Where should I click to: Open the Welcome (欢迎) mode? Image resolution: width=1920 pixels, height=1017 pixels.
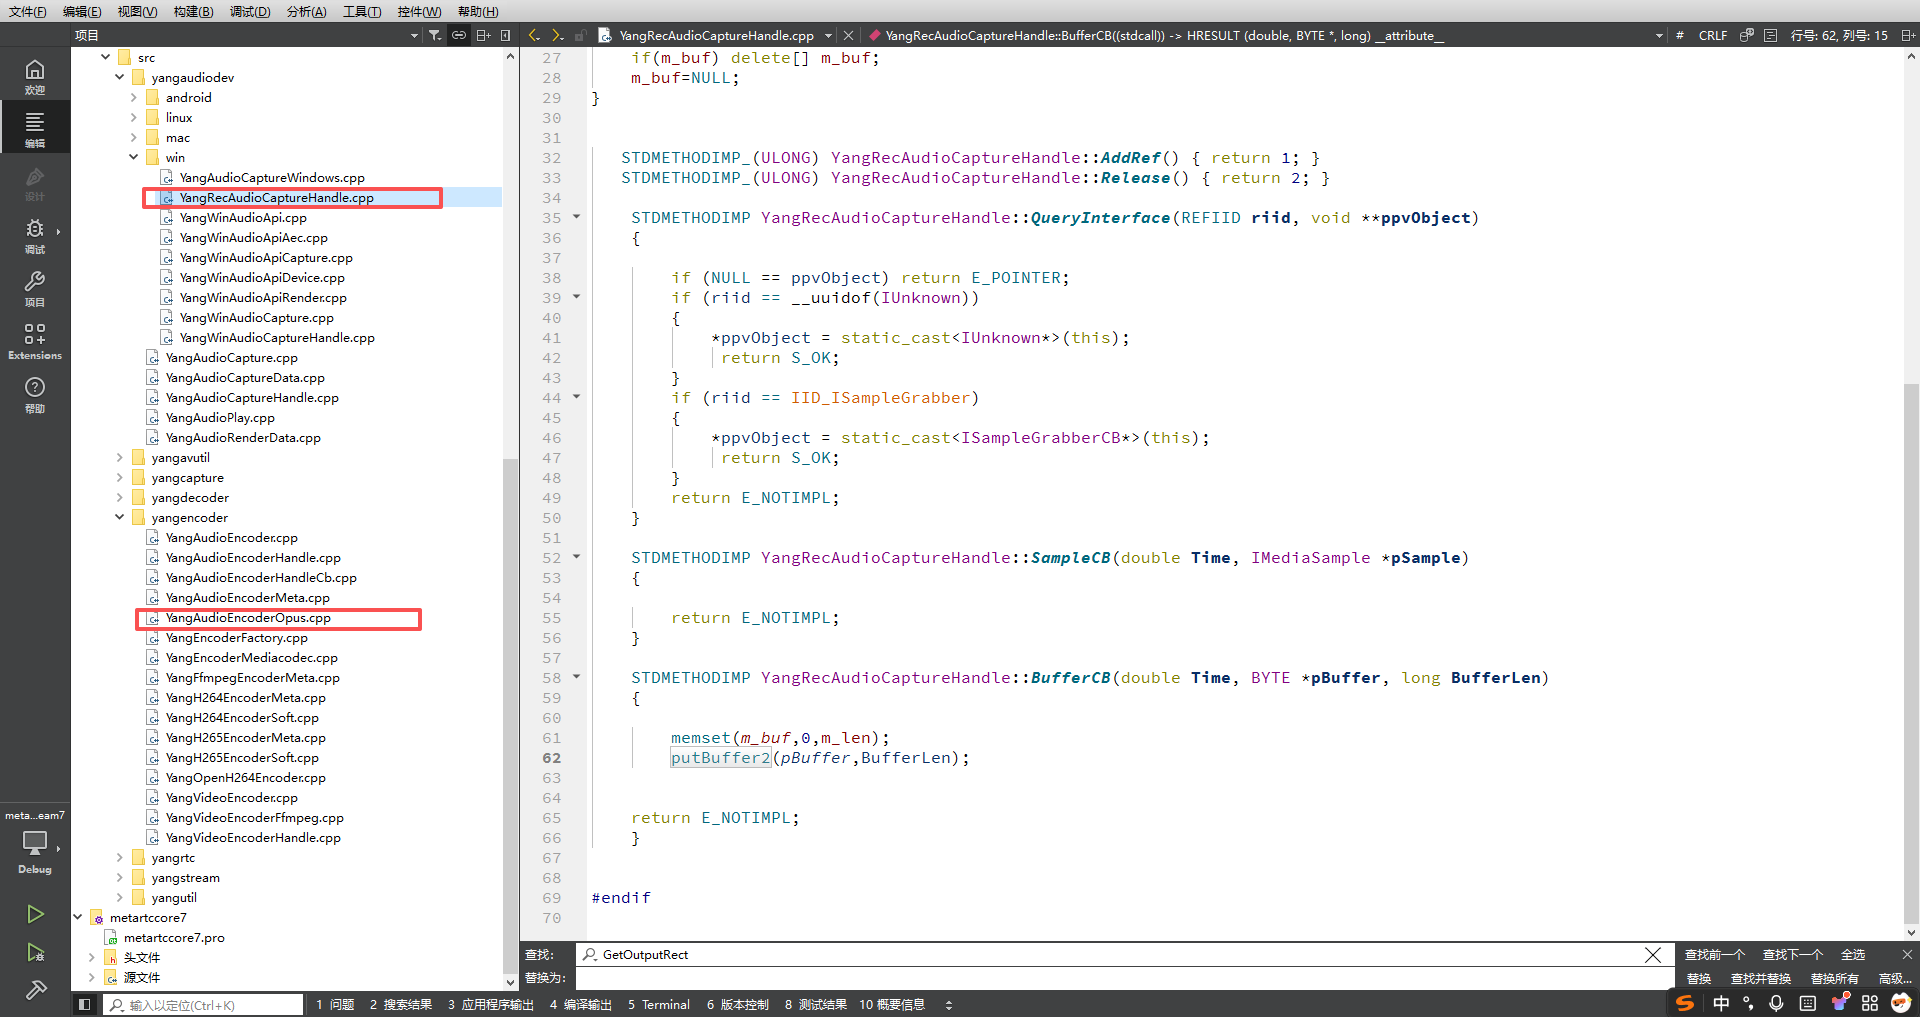[x=35, y=76]
